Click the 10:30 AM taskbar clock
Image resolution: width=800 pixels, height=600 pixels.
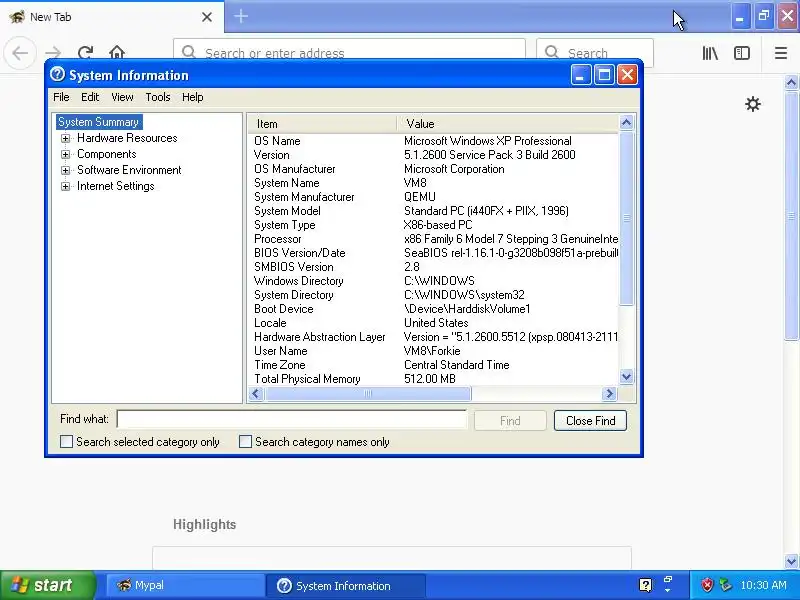point(763,585)
